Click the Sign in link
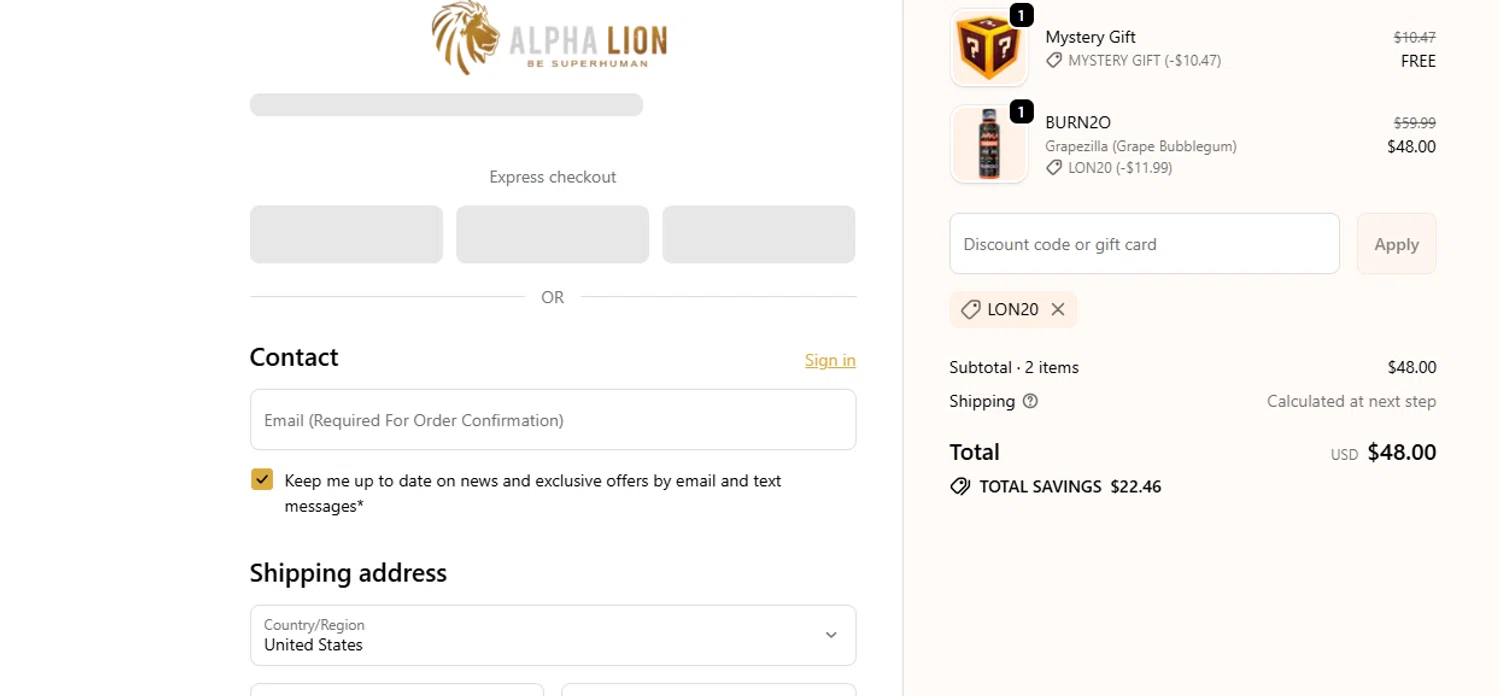 [830, 360]
